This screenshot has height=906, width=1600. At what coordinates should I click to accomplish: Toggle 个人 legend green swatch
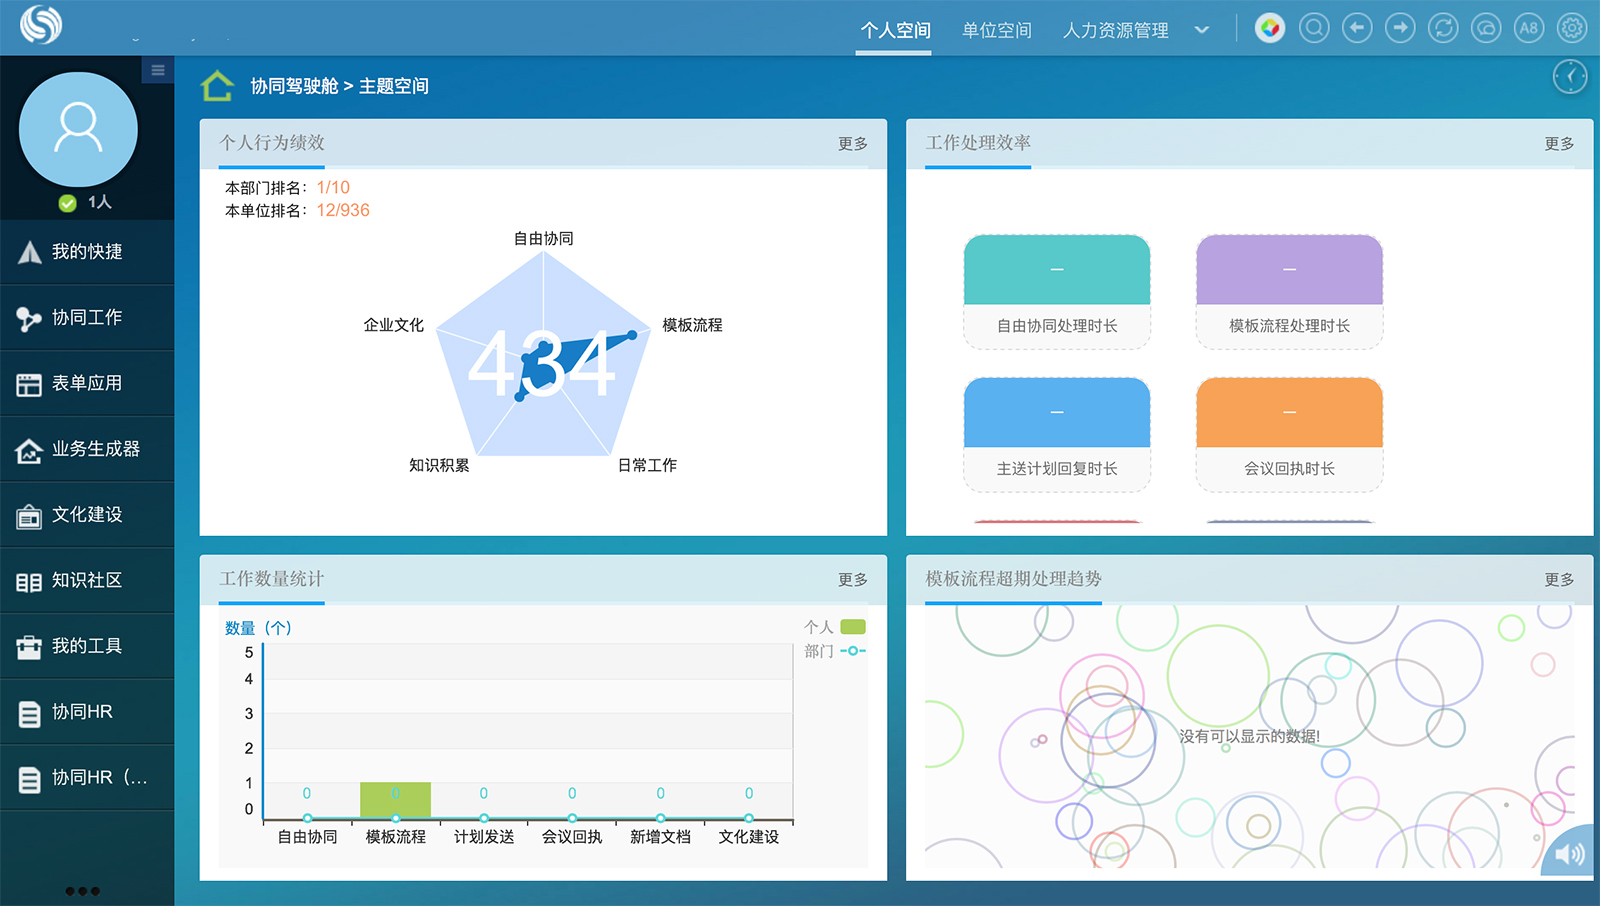(x=853, y=627)
